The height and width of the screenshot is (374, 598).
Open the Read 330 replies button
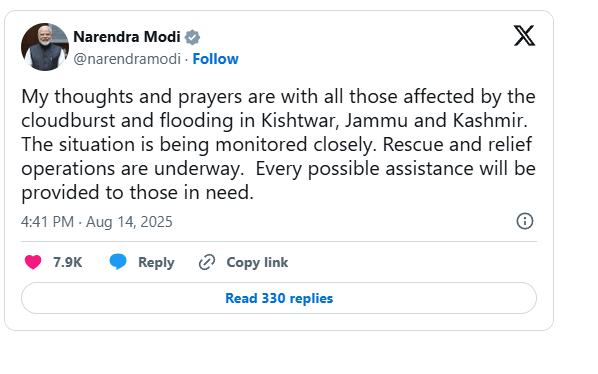[x=279, y=298]
